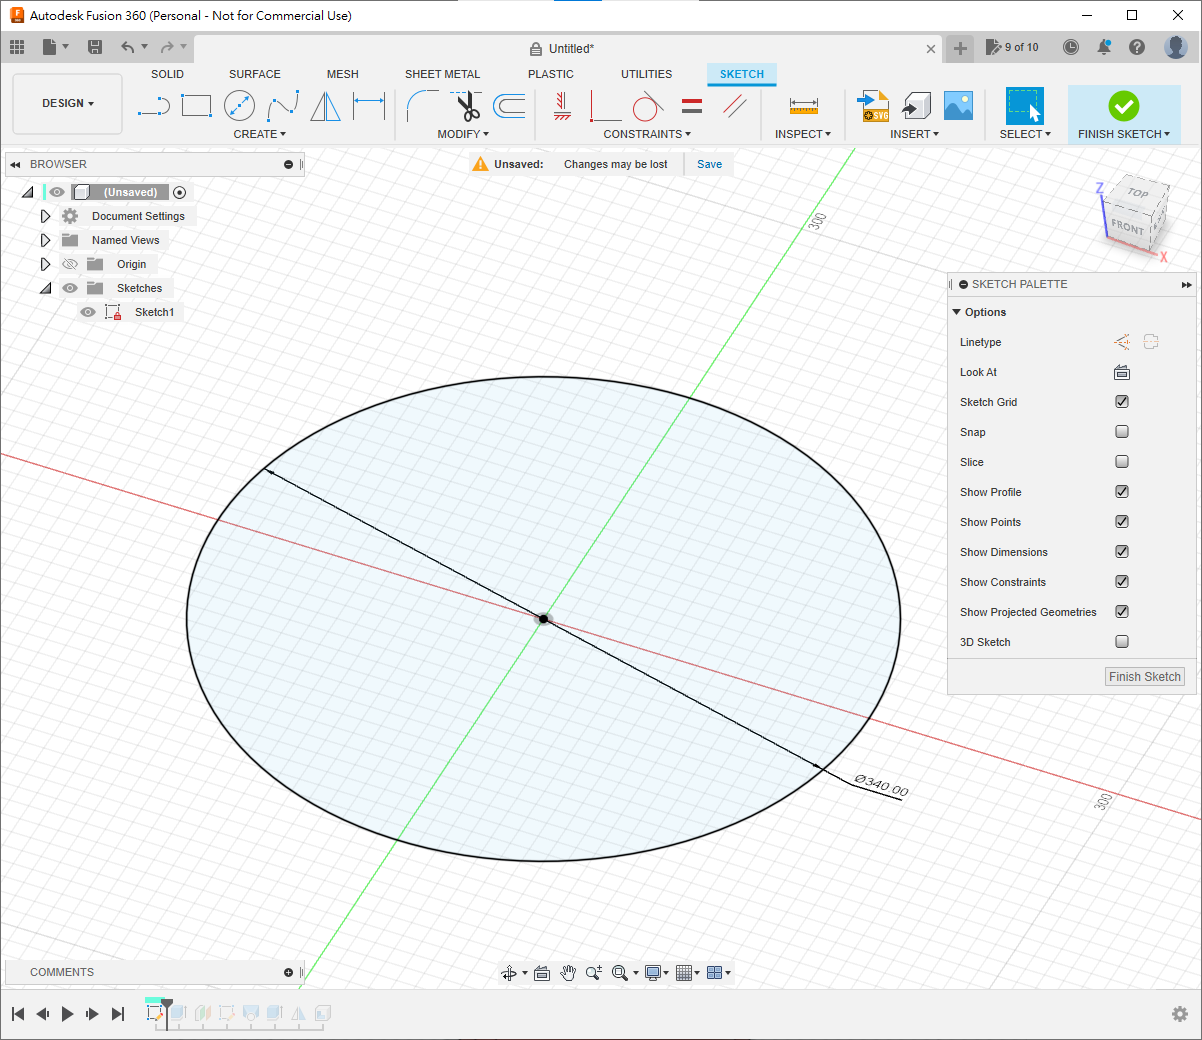Hide Sketch1 using its eye icon
This screenshot has height=1040, width=1202.
click(88, 312)
